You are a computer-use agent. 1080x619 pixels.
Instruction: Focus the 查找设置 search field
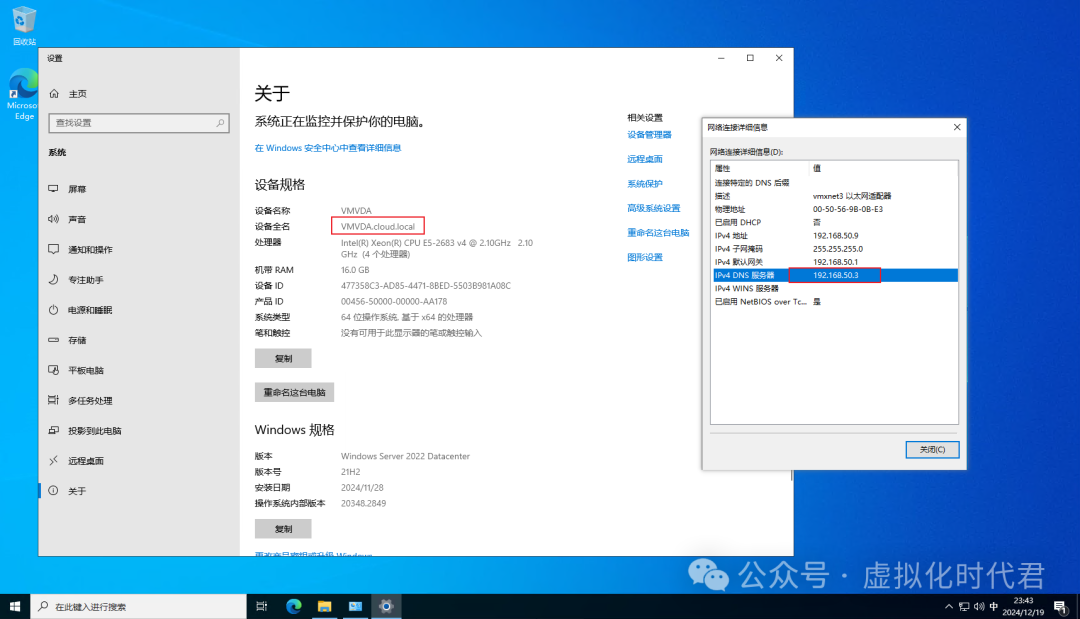[139, 123]
